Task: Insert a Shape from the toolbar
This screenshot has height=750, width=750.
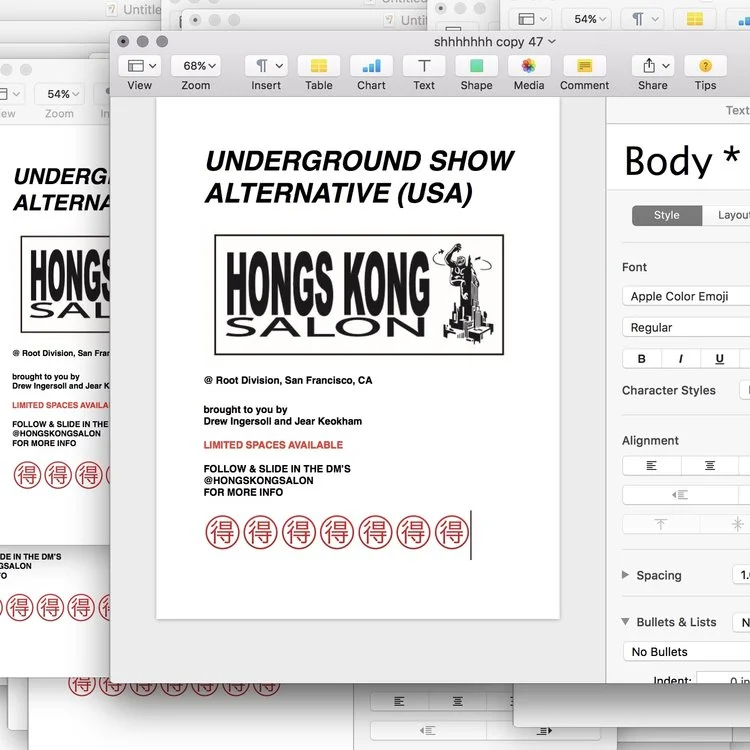Action: point(476,66)
